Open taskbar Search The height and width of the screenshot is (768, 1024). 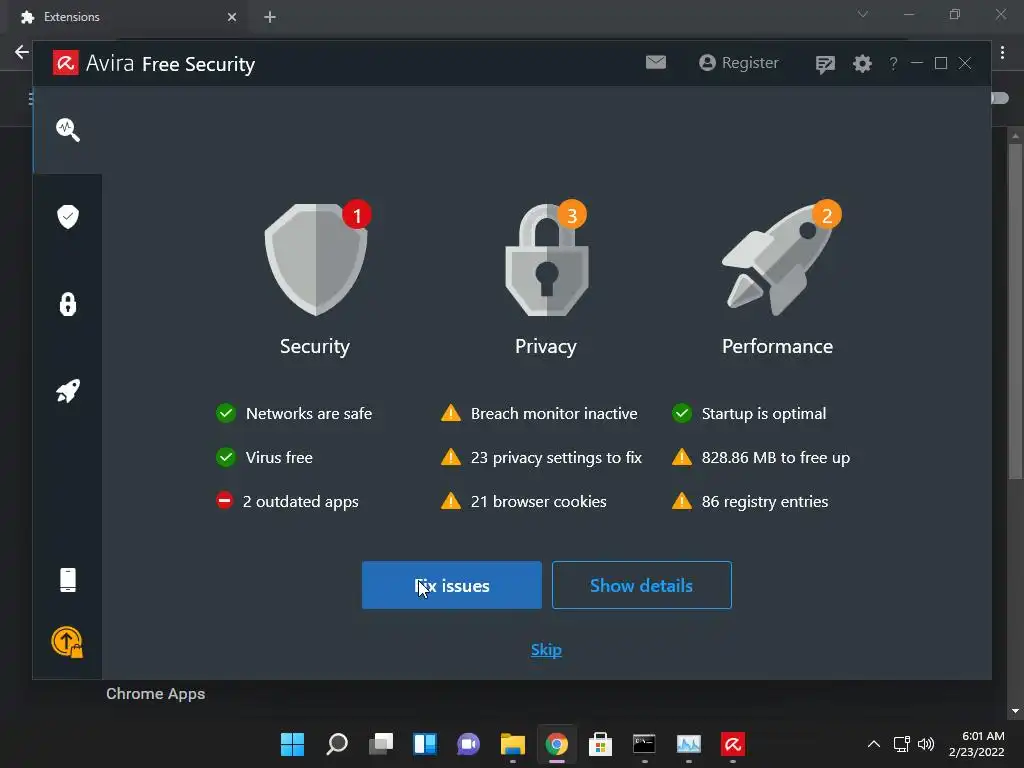(x=337, y=744)
